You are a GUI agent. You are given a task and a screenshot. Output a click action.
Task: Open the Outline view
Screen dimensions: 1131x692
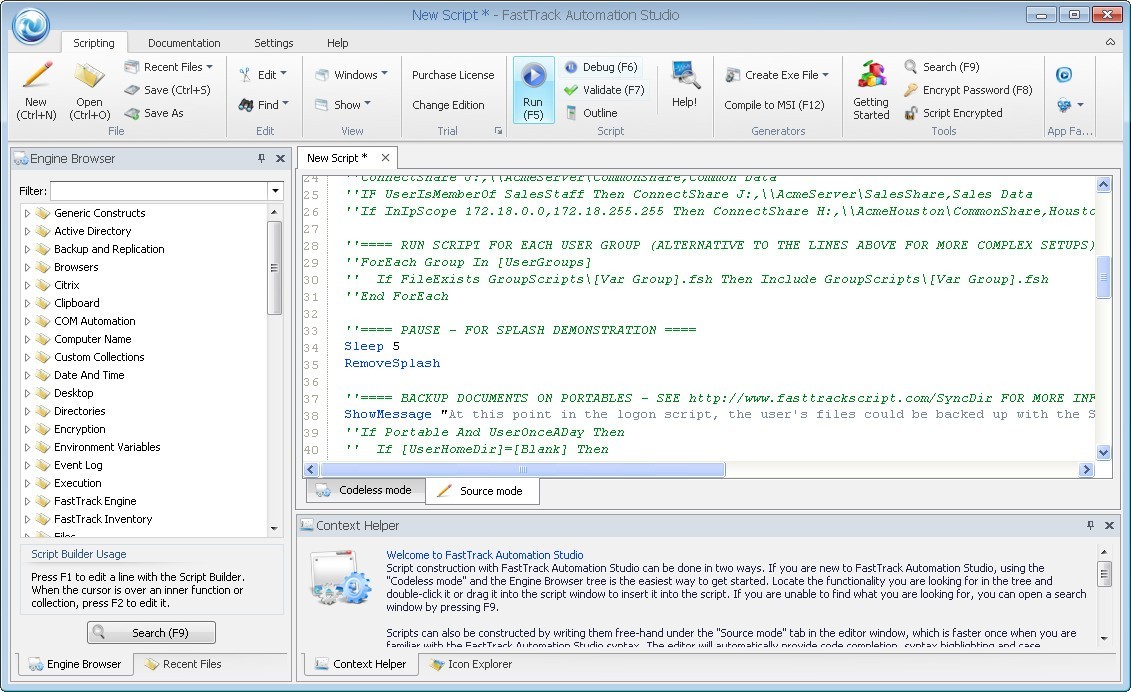591,113
